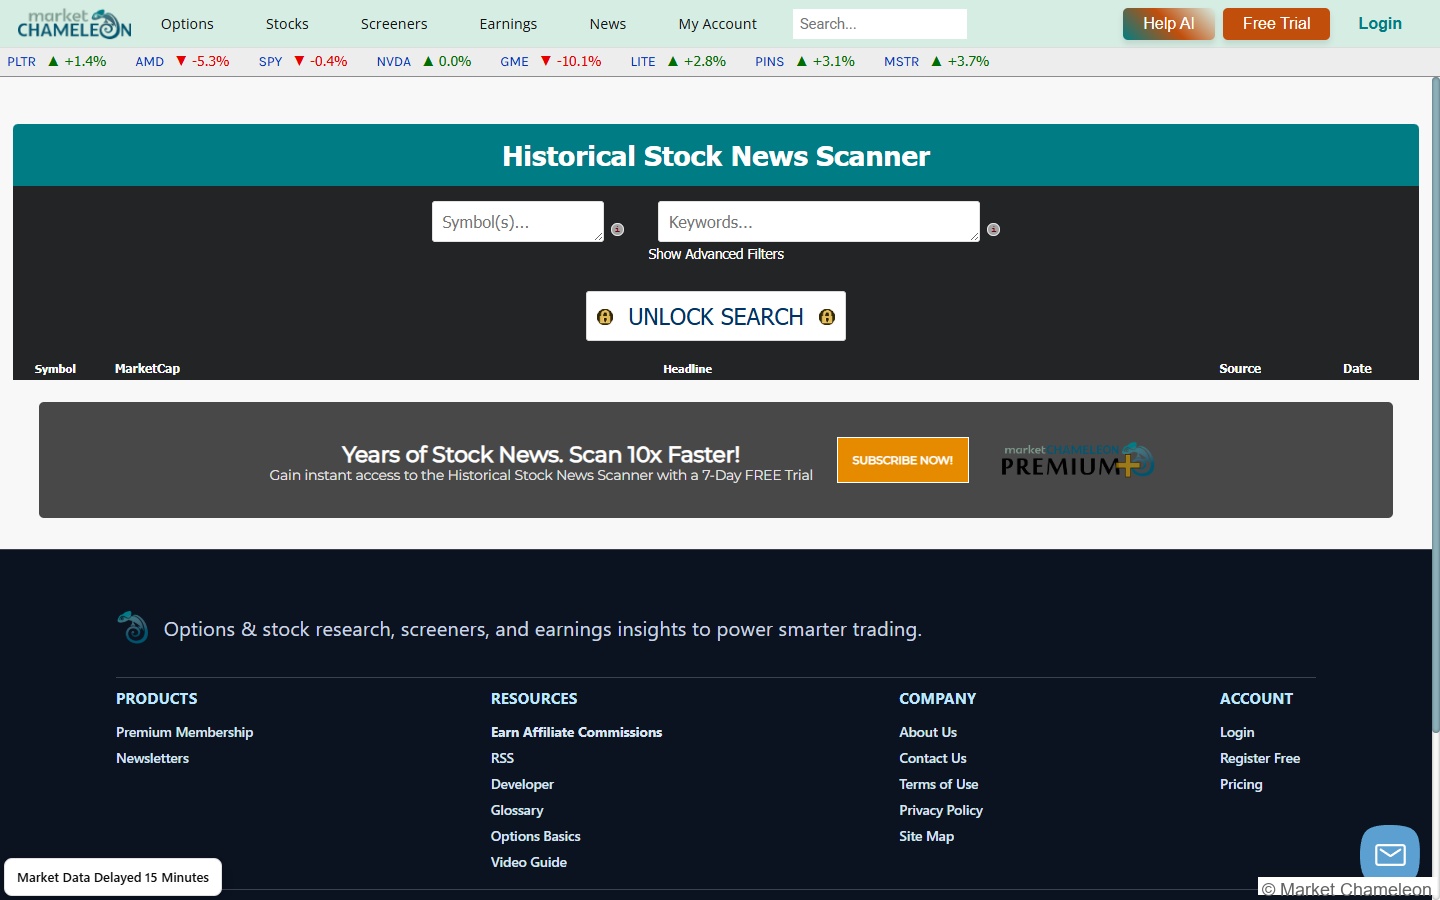Image resolution: width=1440 pixels, height=900 pixels.
Task: Open Terms of Use footer link
Action: [939, 784]
